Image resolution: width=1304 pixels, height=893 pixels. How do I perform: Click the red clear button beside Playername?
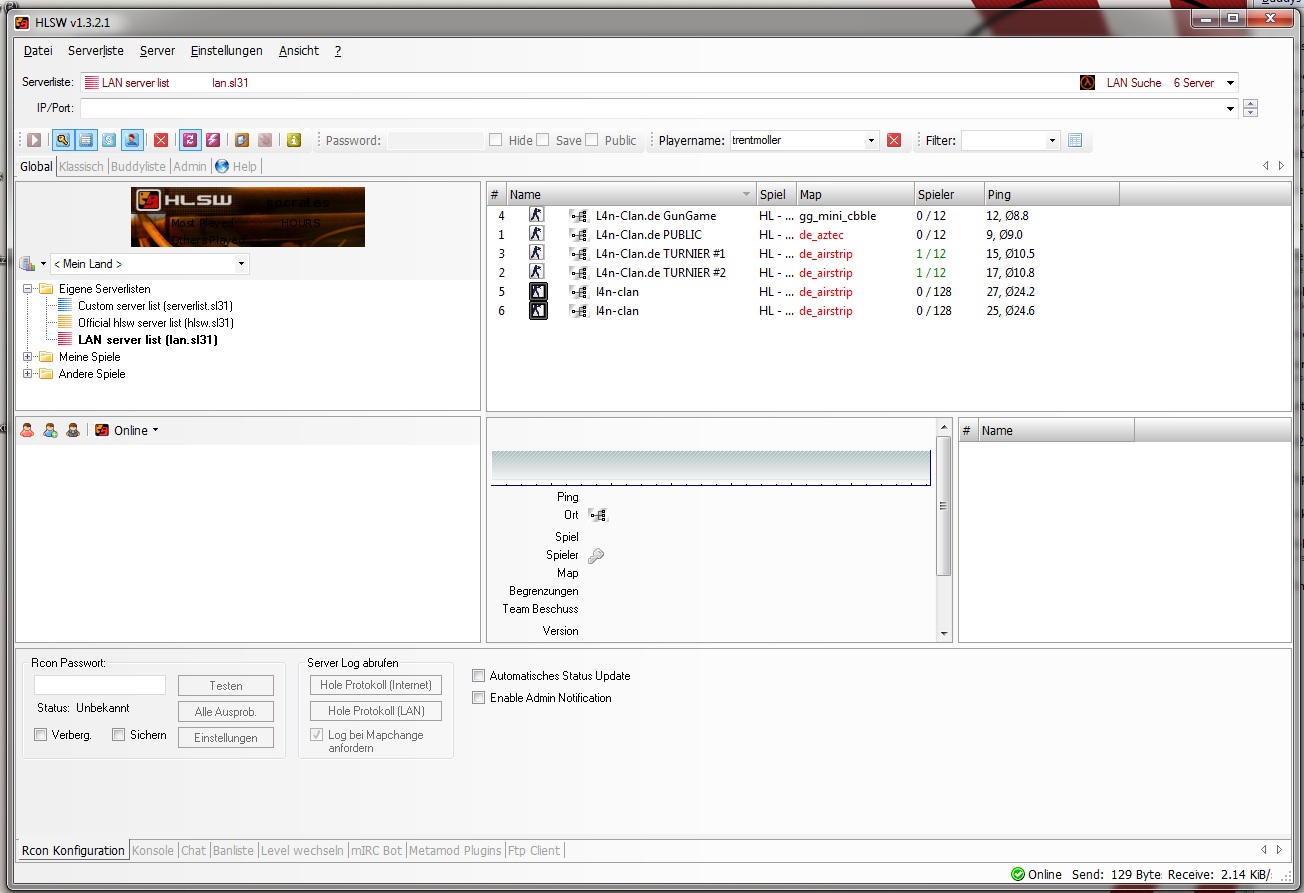(x=894, y=141)
